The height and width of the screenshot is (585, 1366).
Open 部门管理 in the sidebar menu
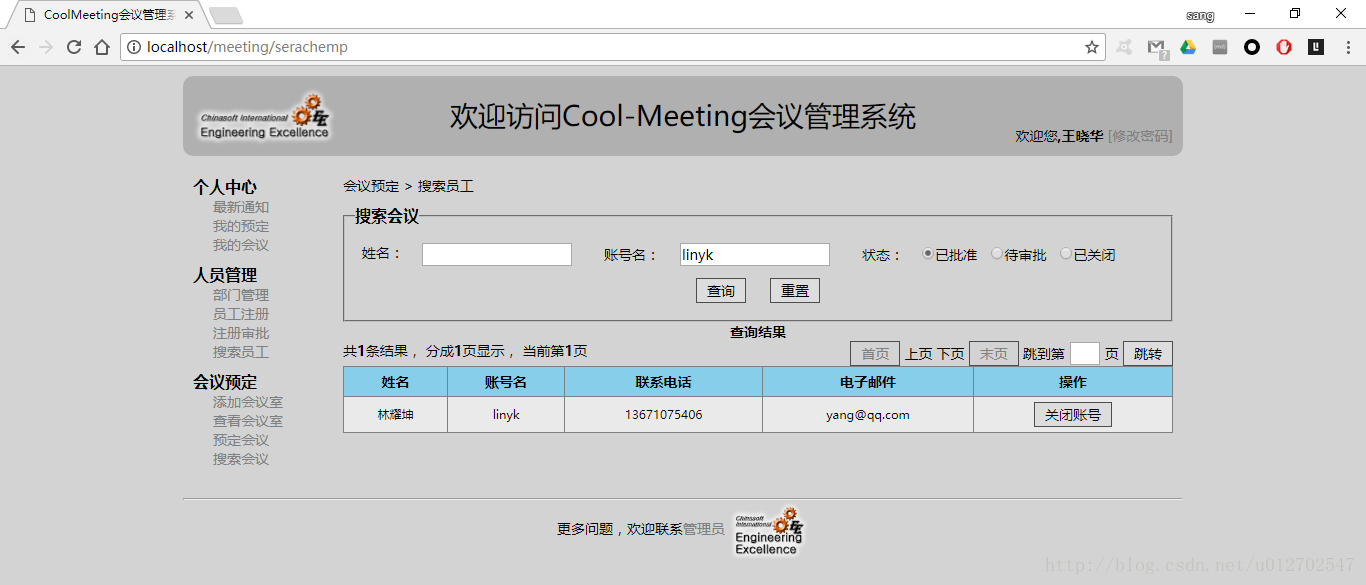240,295
